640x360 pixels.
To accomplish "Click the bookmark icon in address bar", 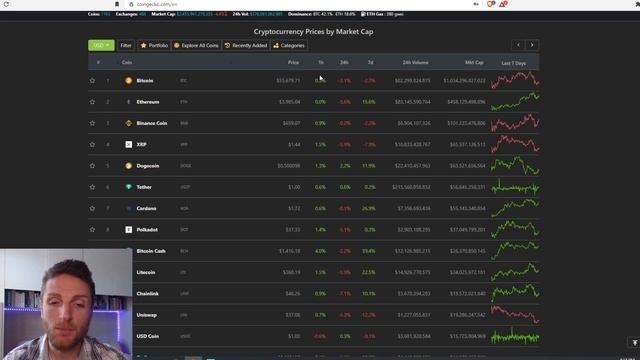I will coord(117,4).
